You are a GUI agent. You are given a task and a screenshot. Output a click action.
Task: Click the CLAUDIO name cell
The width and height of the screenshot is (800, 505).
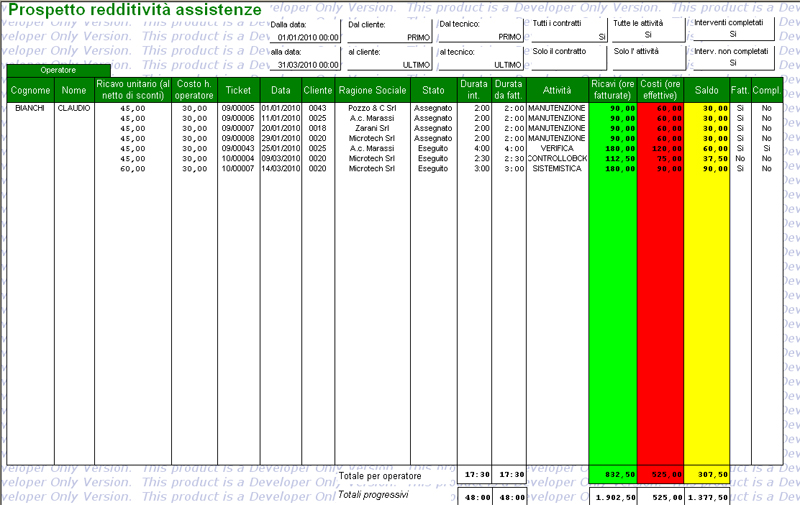pyautogui.click(x=74, y=108)
